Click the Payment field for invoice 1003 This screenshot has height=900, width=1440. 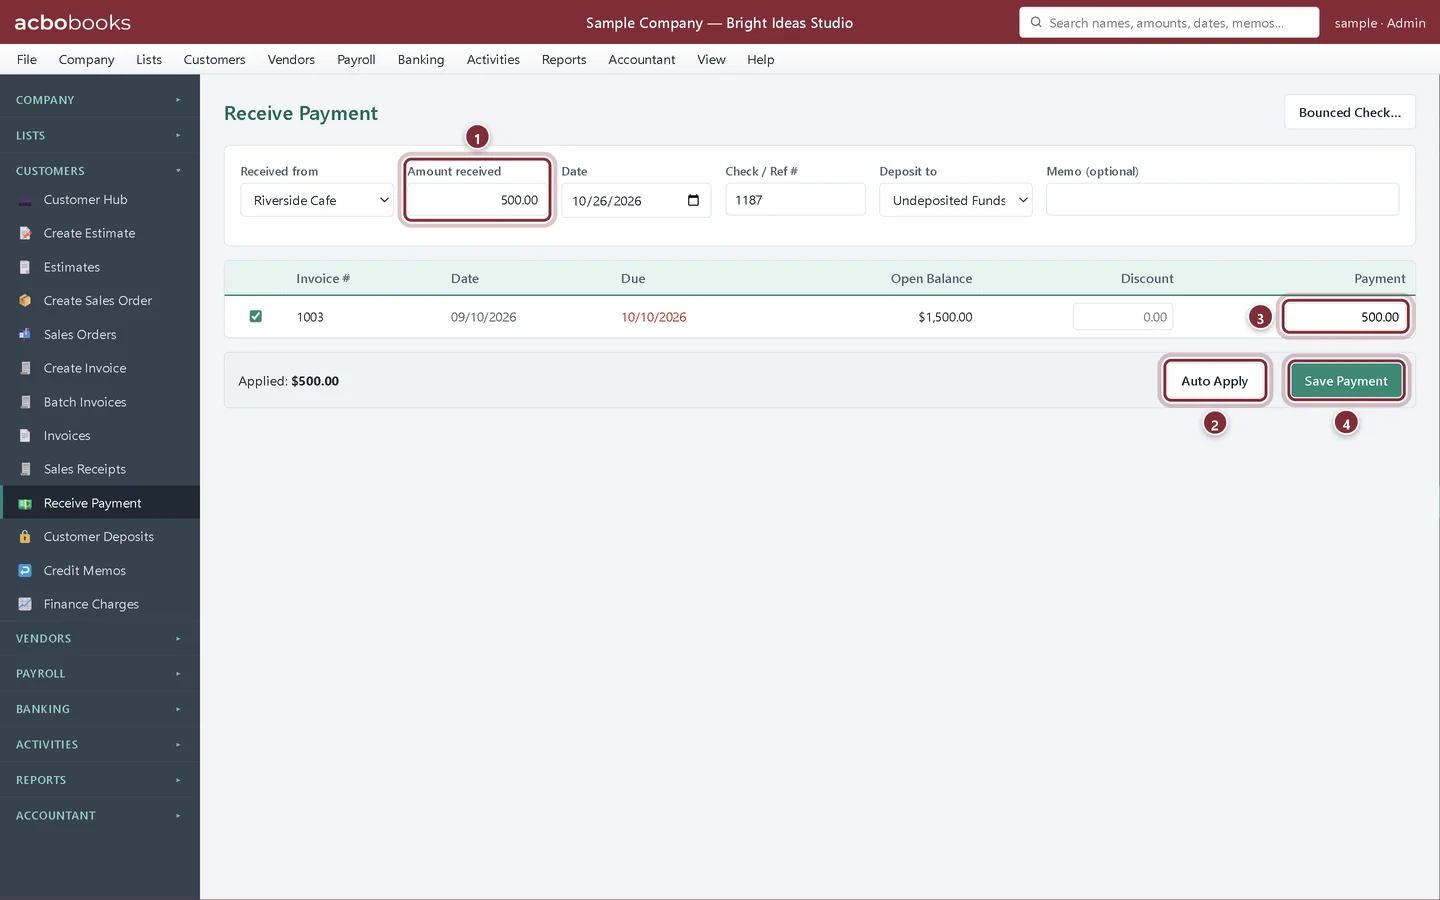coord(1346,317)
